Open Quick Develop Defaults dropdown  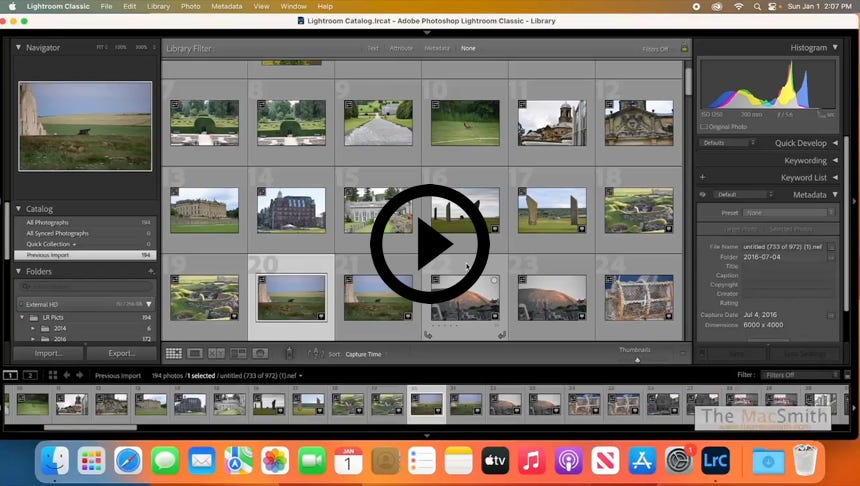(x=727, y=143)
